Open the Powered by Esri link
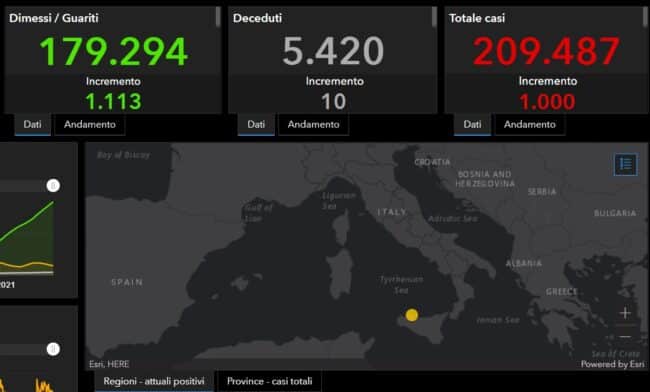The height and width of the screenshot is (392, 650). pos(613,364)
